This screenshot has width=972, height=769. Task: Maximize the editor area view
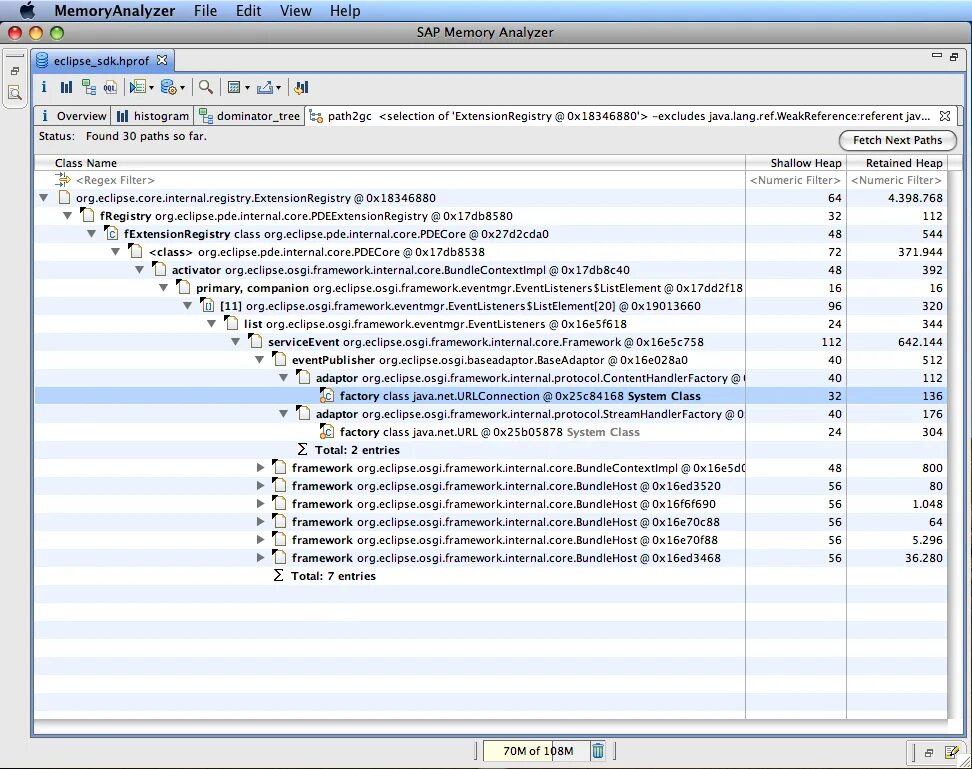click(x=954, y=56)
